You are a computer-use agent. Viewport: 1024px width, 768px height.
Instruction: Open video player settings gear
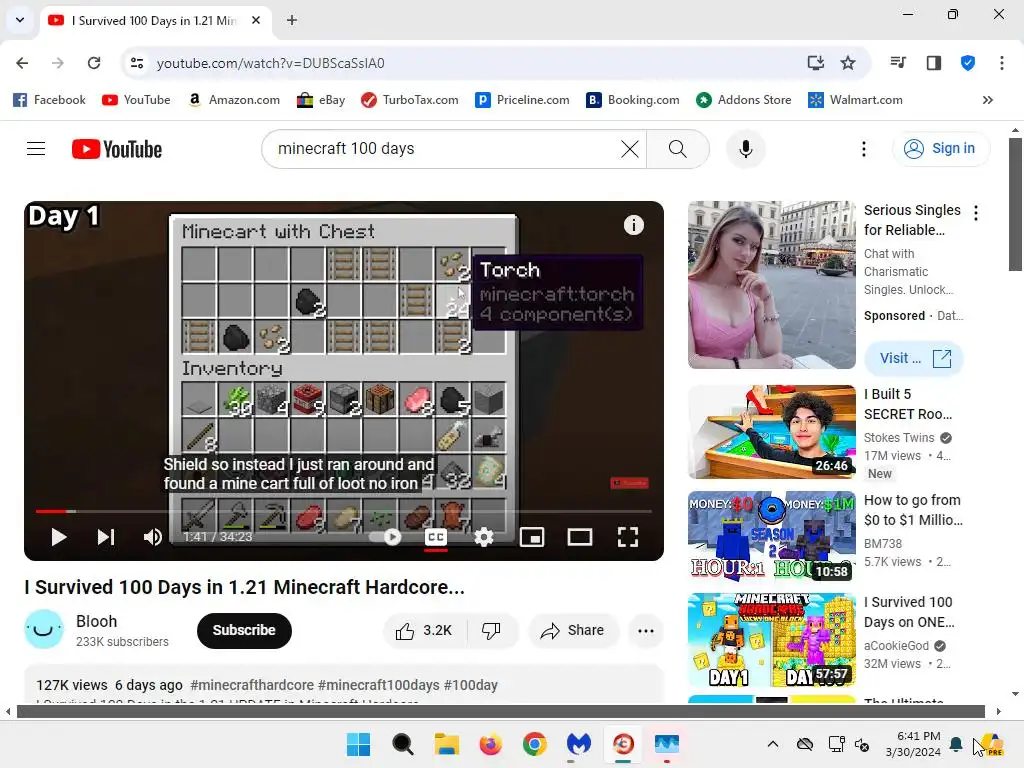click(484, 537)
